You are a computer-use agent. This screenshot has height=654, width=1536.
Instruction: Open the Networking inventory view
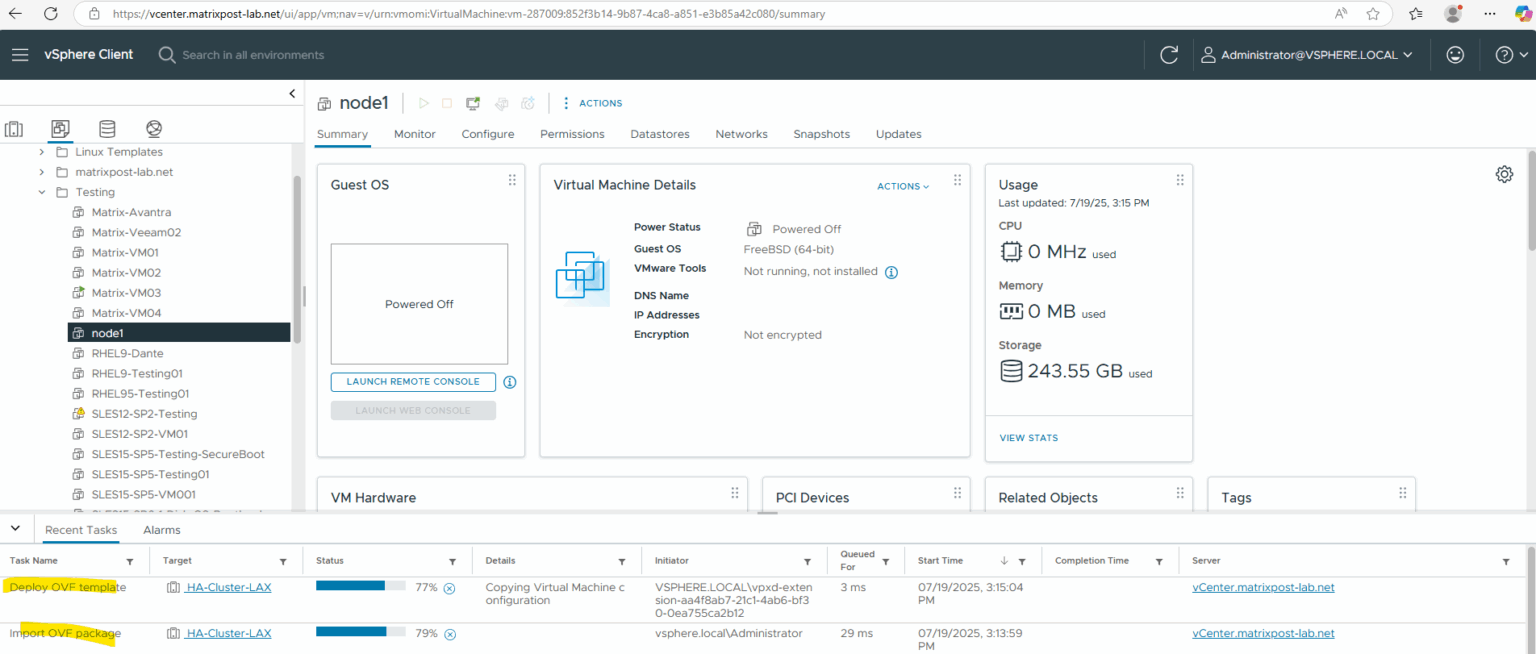(153, 128)
